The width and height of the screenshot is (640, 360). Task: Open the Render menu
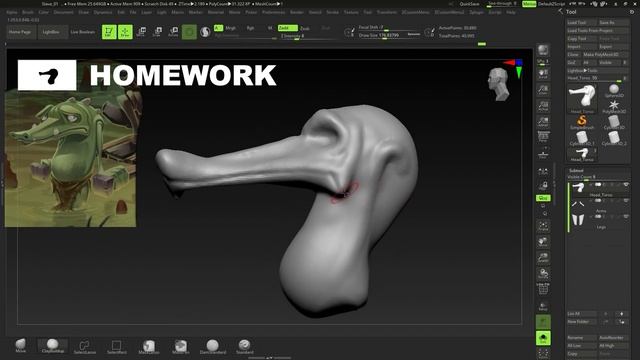click(297, 12)
